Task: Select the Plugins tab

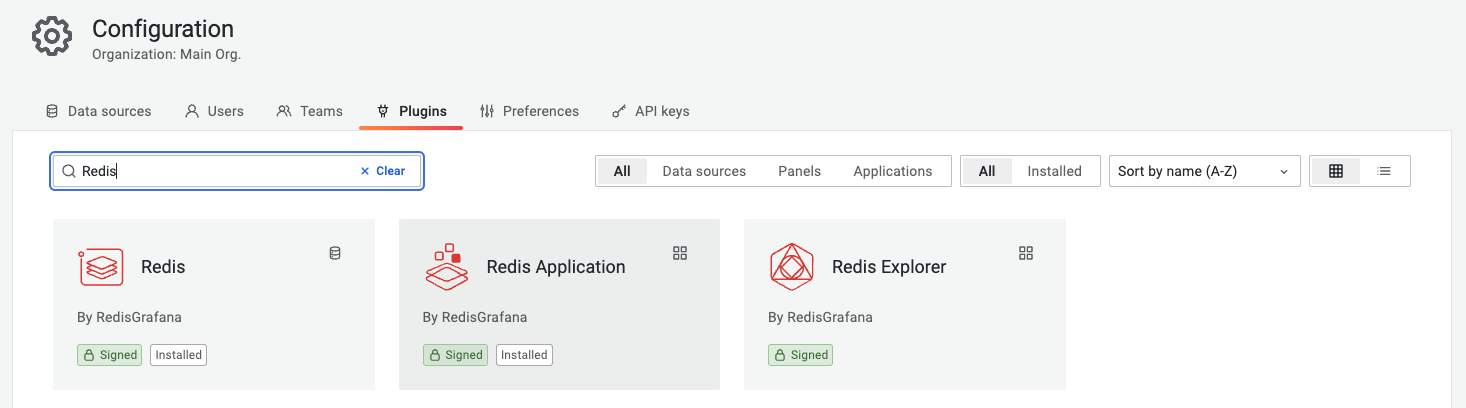Action: (411, 111)
